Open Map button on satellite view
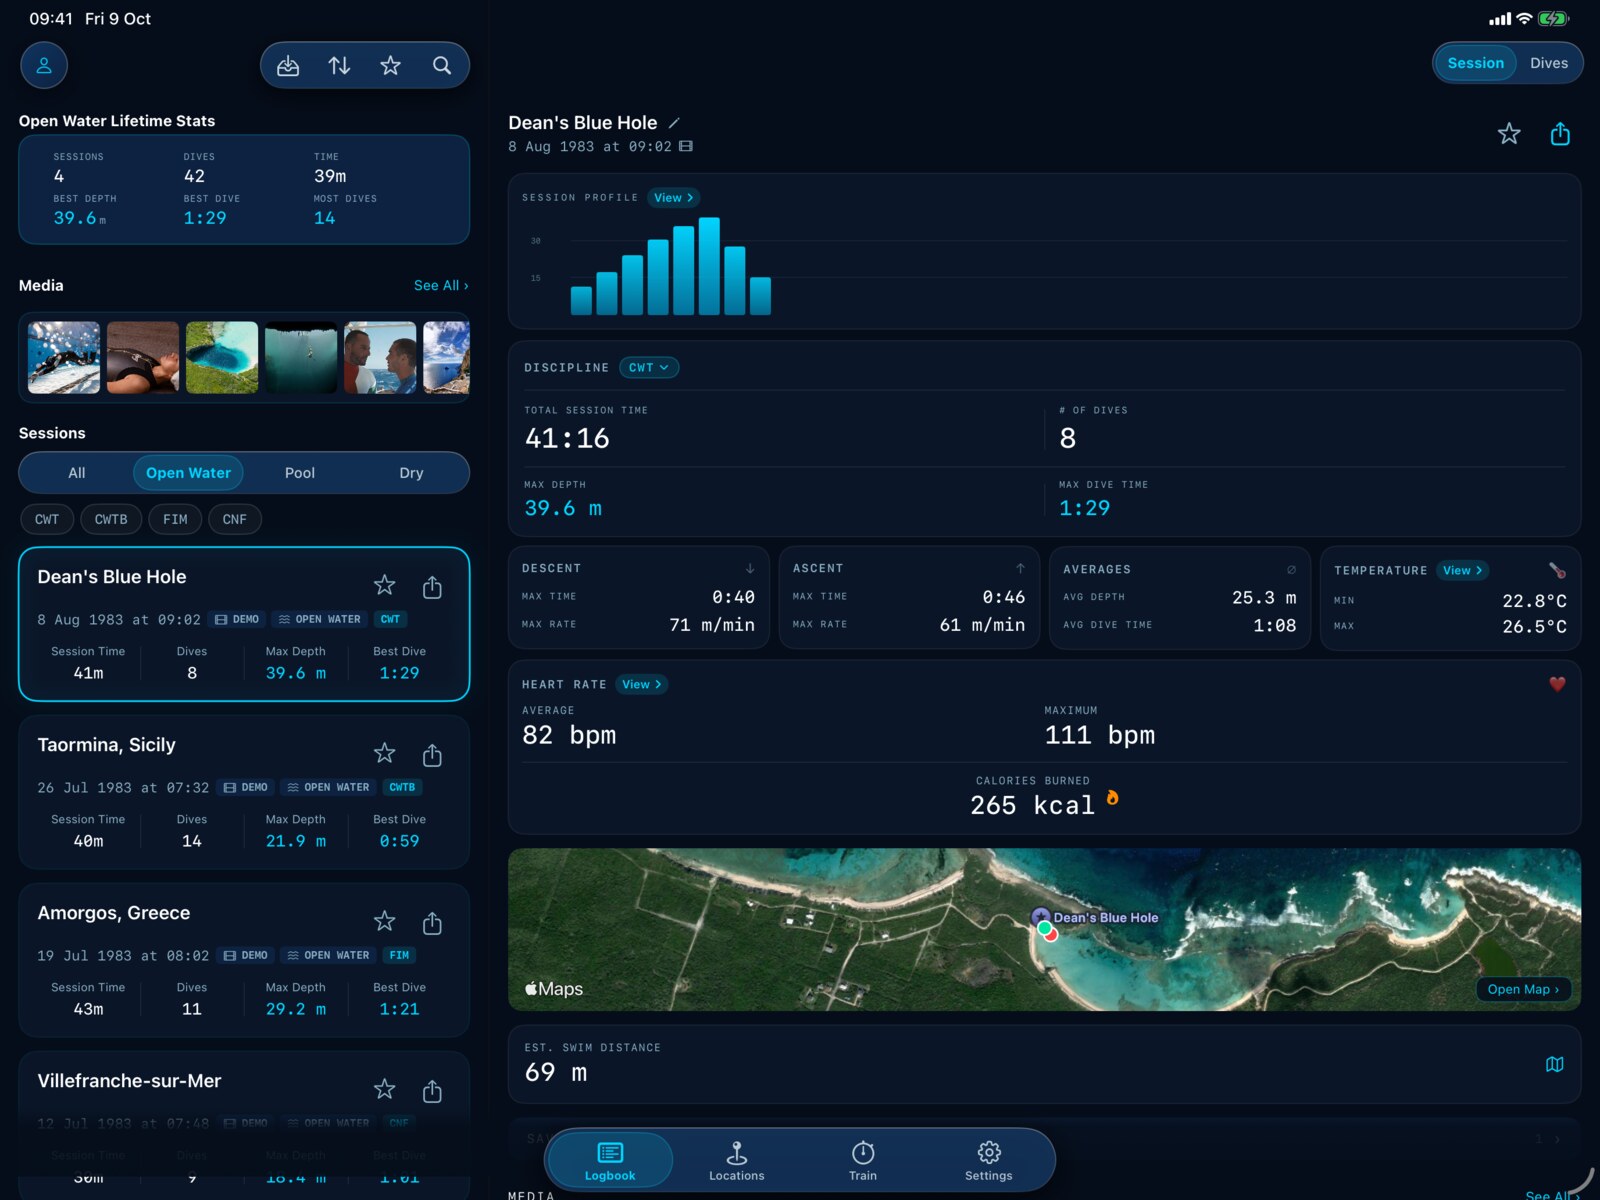The image size is (1600, 1200). [x=1523, y=989]
